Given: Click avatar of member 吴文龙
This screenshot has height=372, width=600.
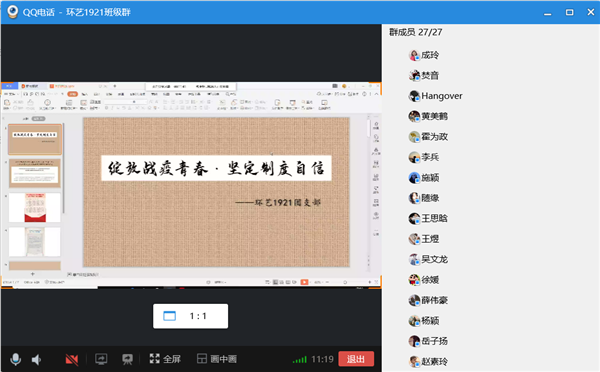Looking at the screenshot, I should click(414, 259).
